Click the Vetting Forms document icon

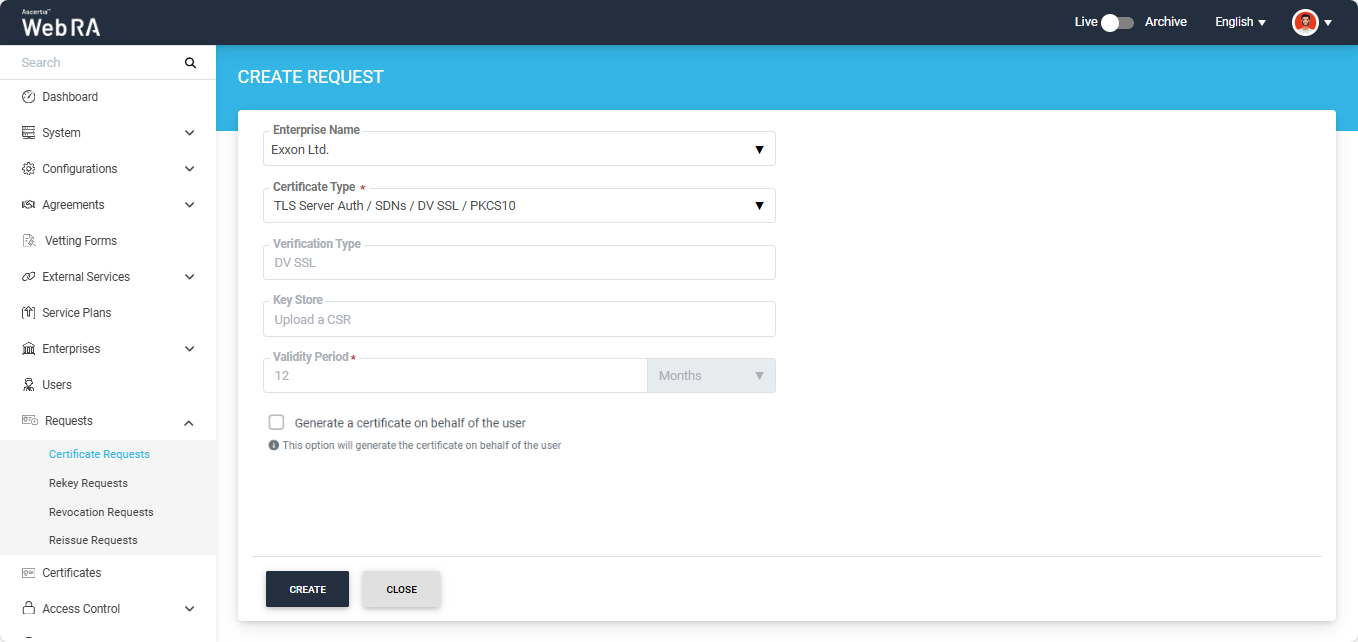(x=29, y=241)
